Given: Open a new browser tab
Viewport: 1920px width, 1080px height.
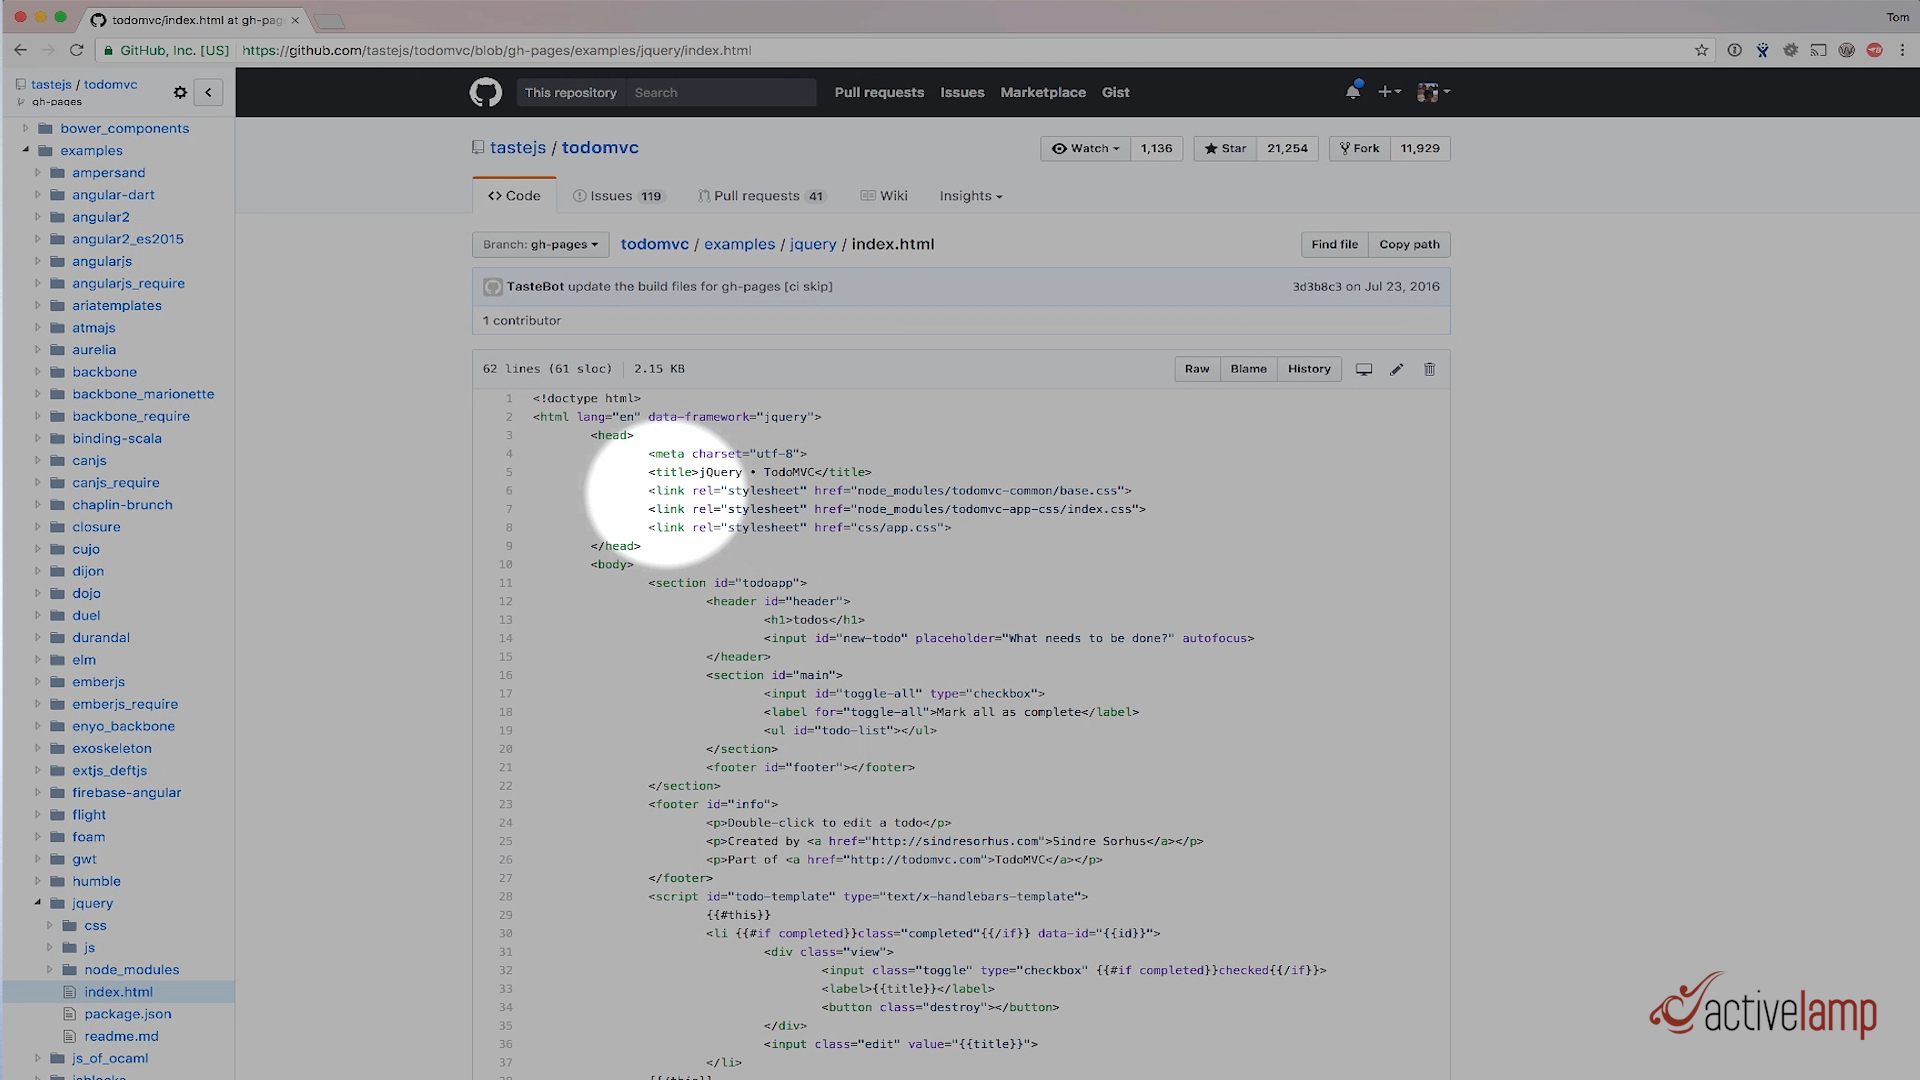Looking at the screenshot, I should pos(329,20).
